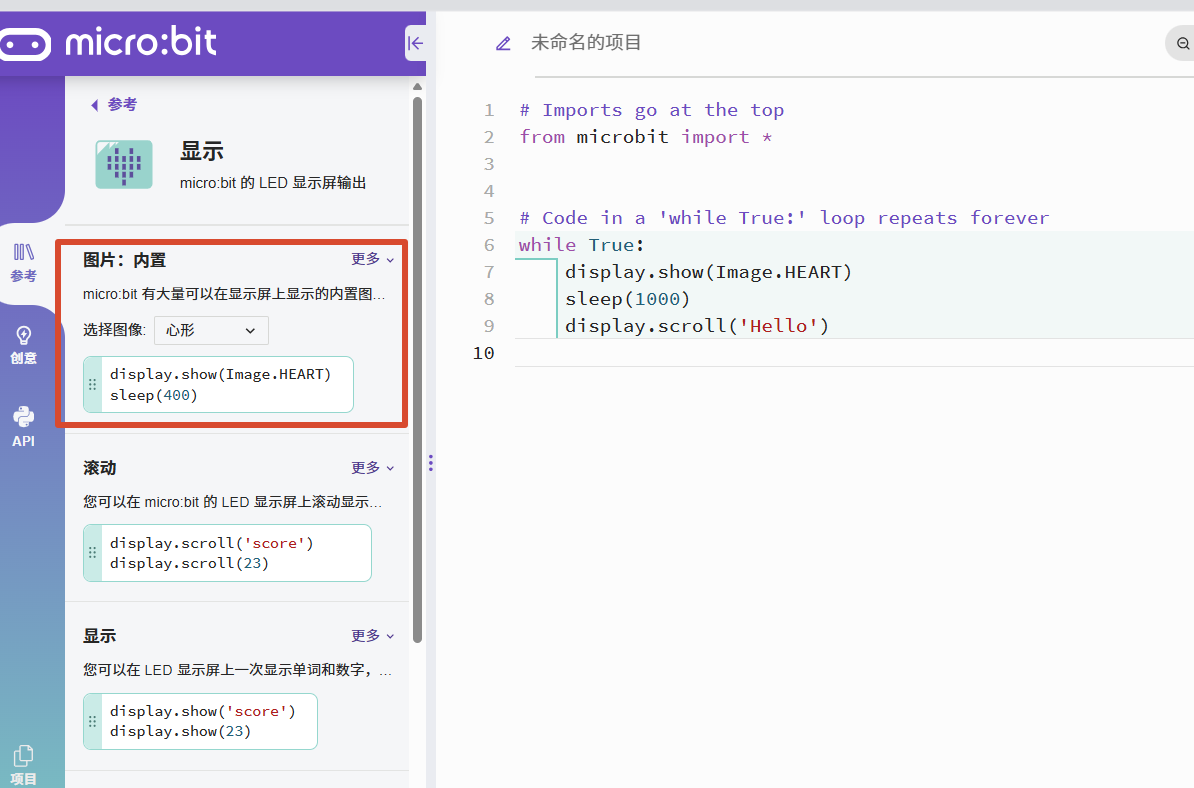Image resolution: width=1194 pixels, height=788 pixels.
Task: Open the 选择图像 心形 dropdown
Action: [x=211, y=330]
